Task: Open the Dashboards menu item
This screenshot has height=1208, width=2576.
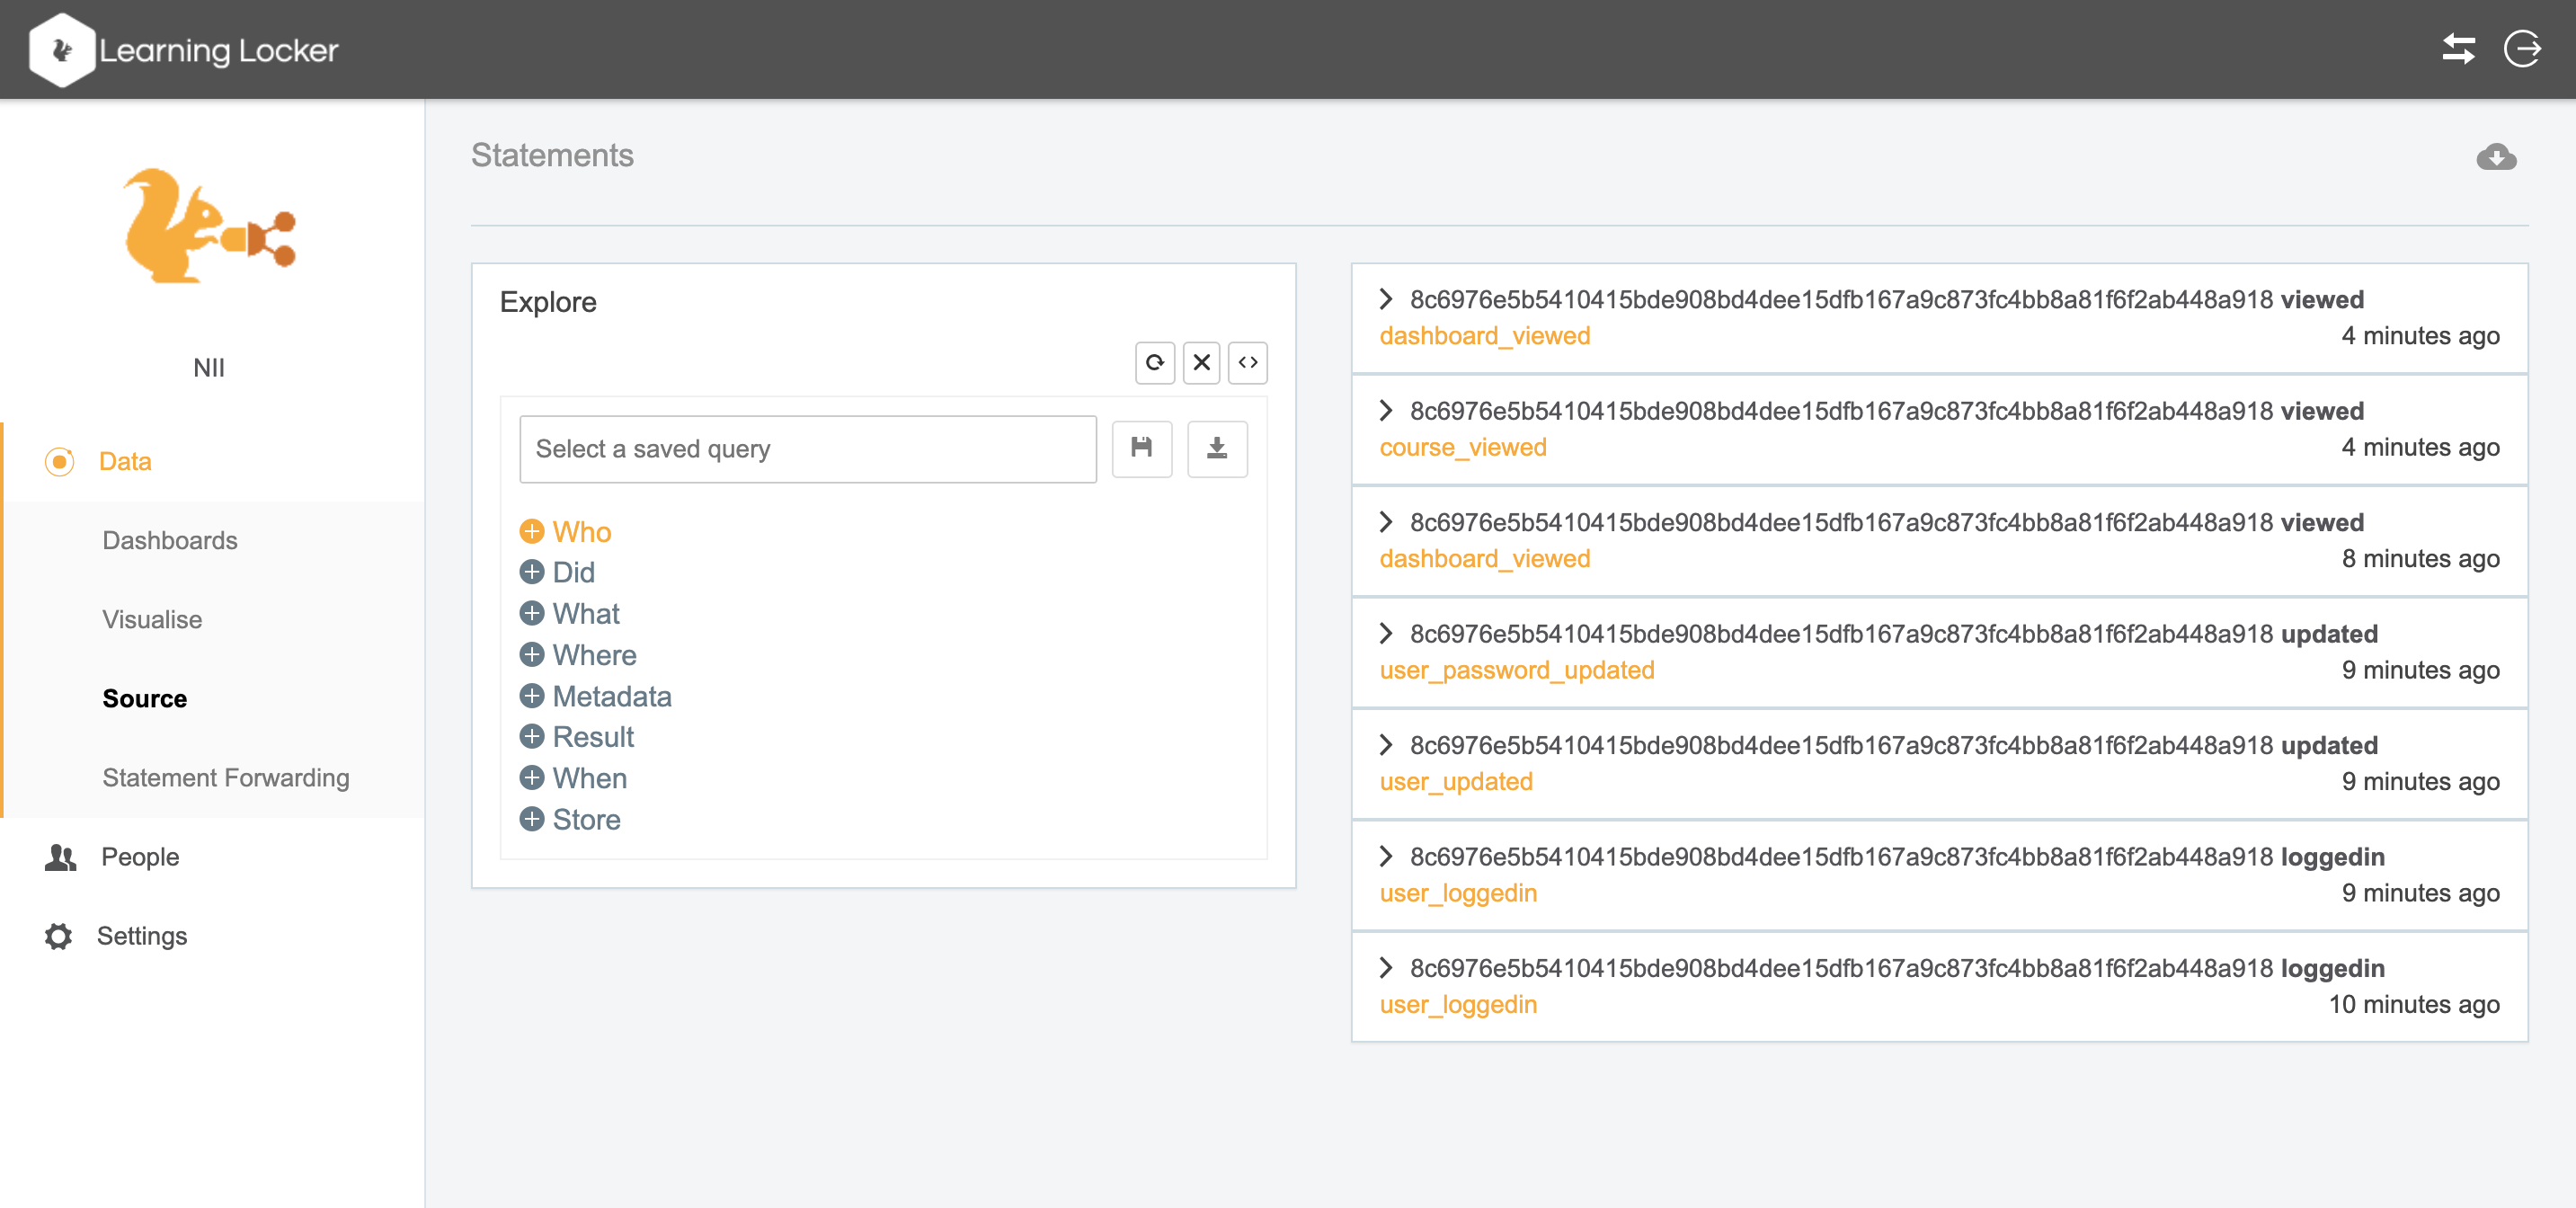Action: coord(170,540)
